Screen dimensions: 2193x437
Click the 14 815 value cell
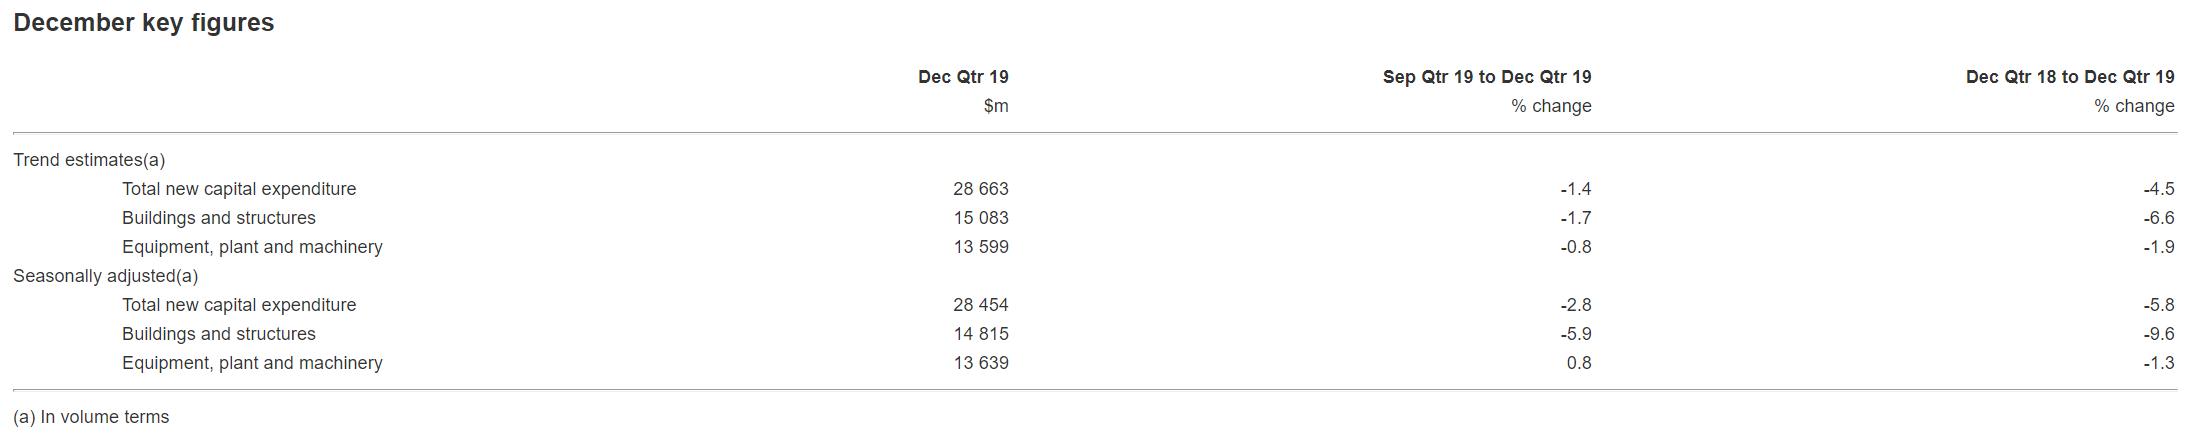(980, 334)
